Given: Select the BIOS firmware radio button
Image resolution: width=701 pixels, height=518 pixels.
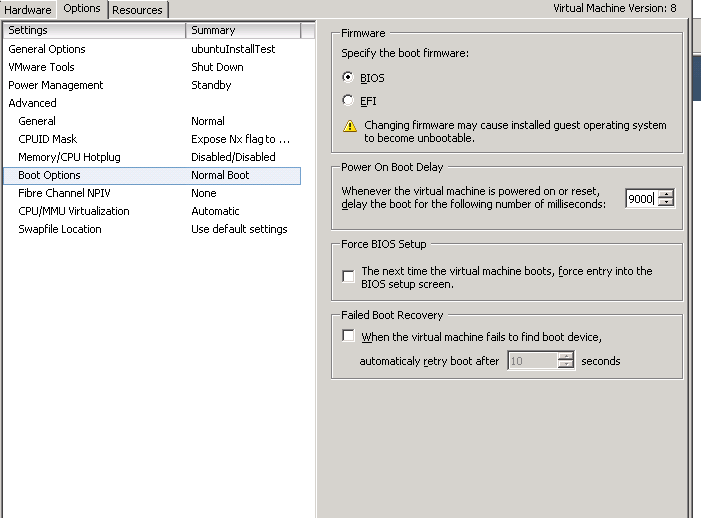Looking at the screenshot, I should click(x=348, y=77).
